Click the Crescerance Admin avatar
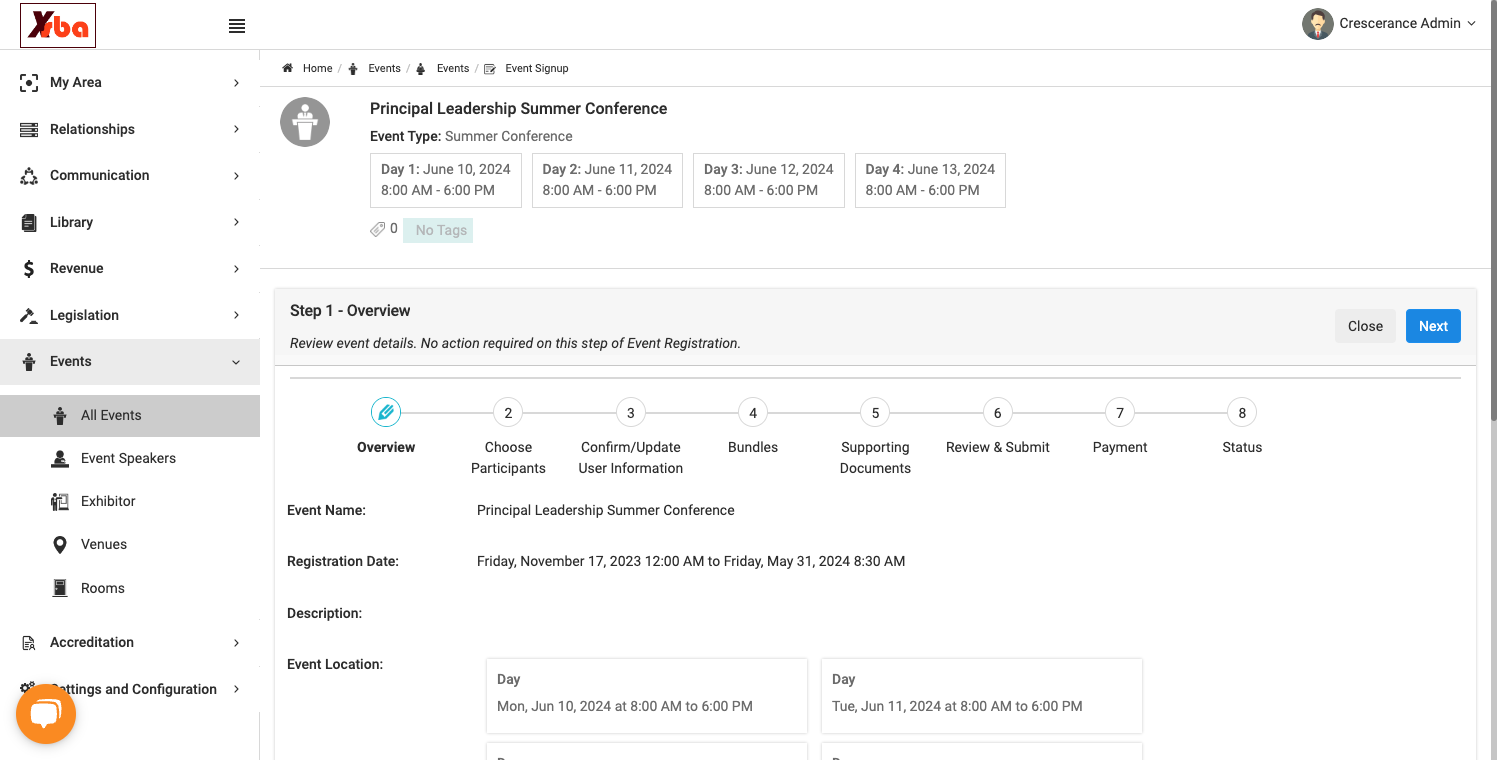Screen dimensions: 1497x760 click(1318, 24)
